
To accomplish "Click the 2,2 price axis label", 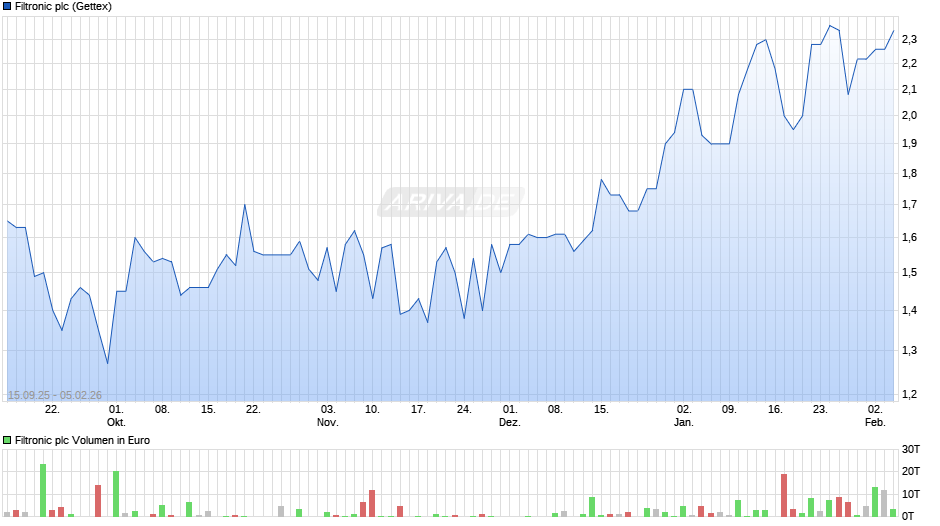I will [909, 64].
